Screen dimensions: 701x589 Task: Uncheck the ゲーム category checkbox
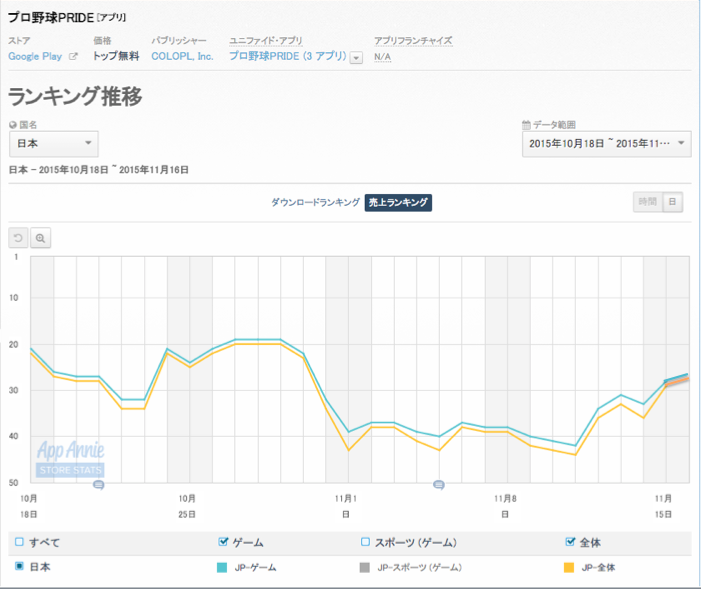(x=223, y=542)
